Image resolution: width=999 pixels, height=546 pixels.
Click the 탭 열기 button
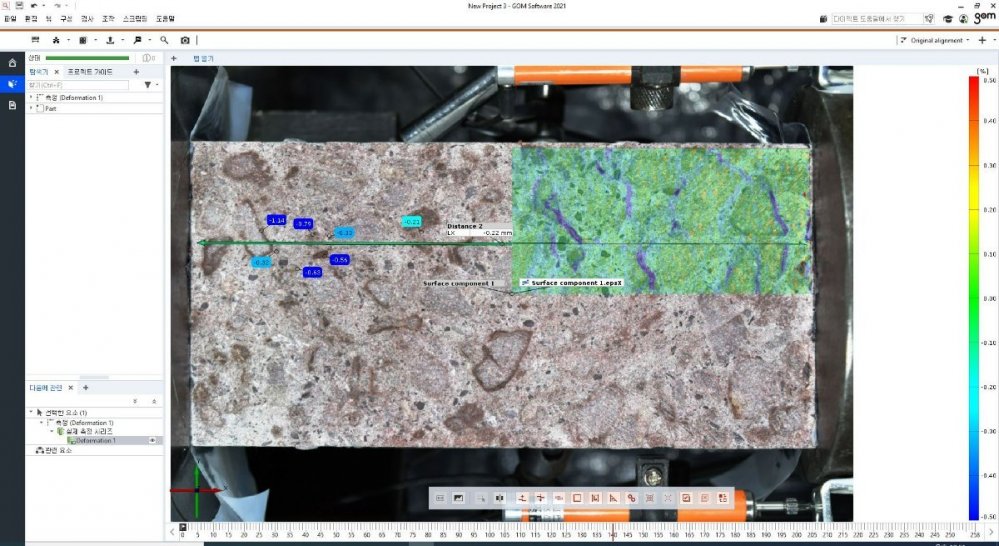[203, 59]
